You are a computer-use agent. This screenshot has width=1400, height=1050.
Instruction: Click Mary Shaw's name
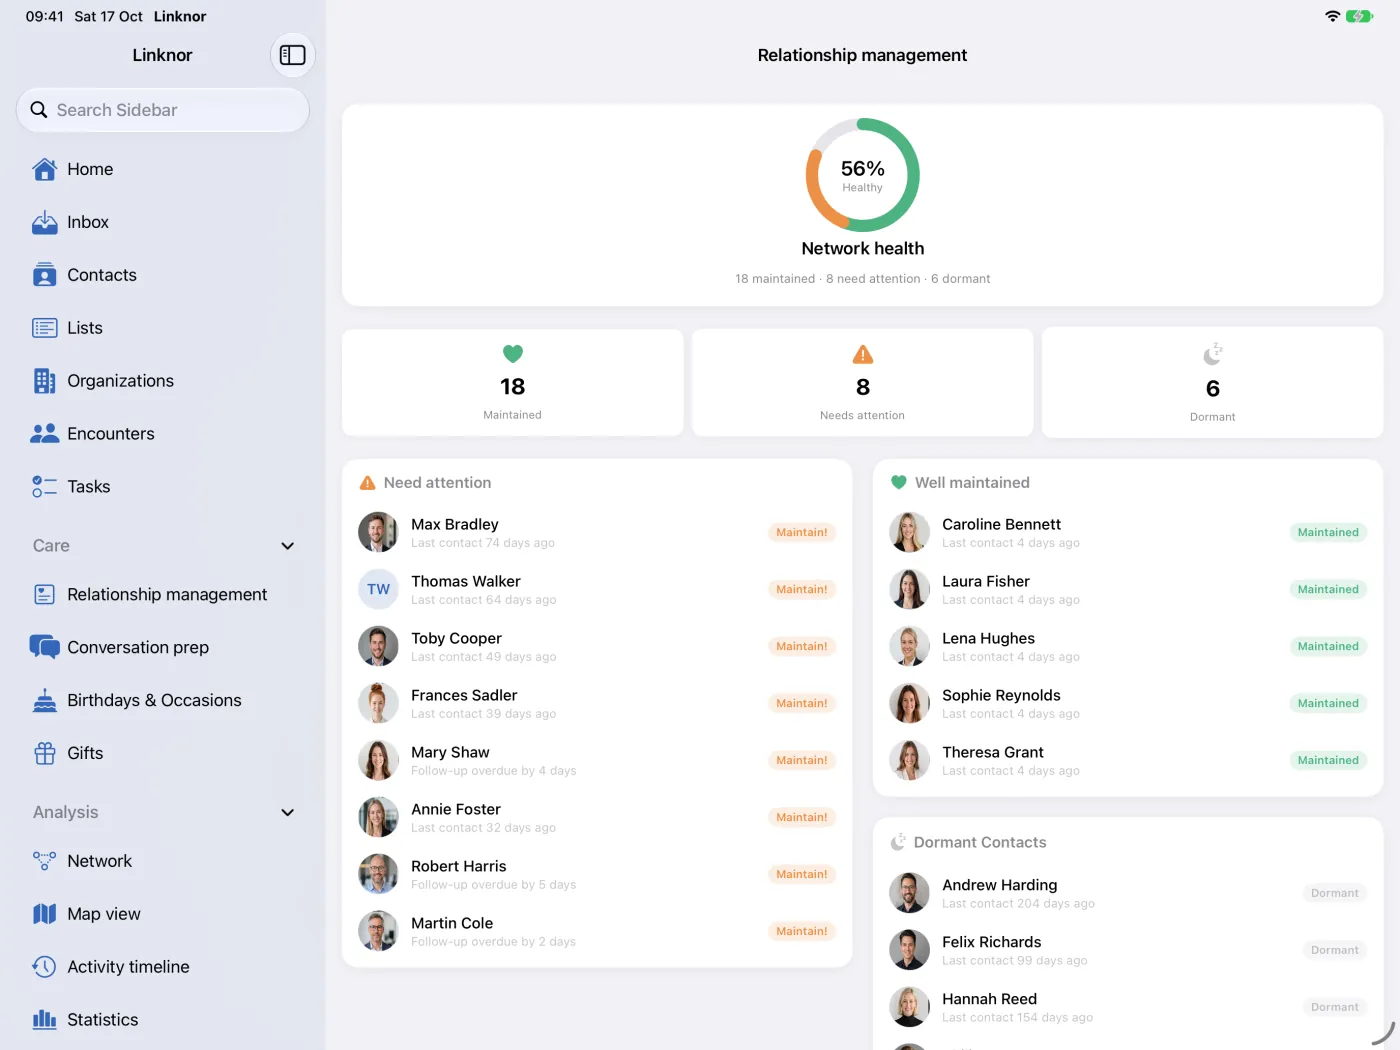click(x=450, y=752)
